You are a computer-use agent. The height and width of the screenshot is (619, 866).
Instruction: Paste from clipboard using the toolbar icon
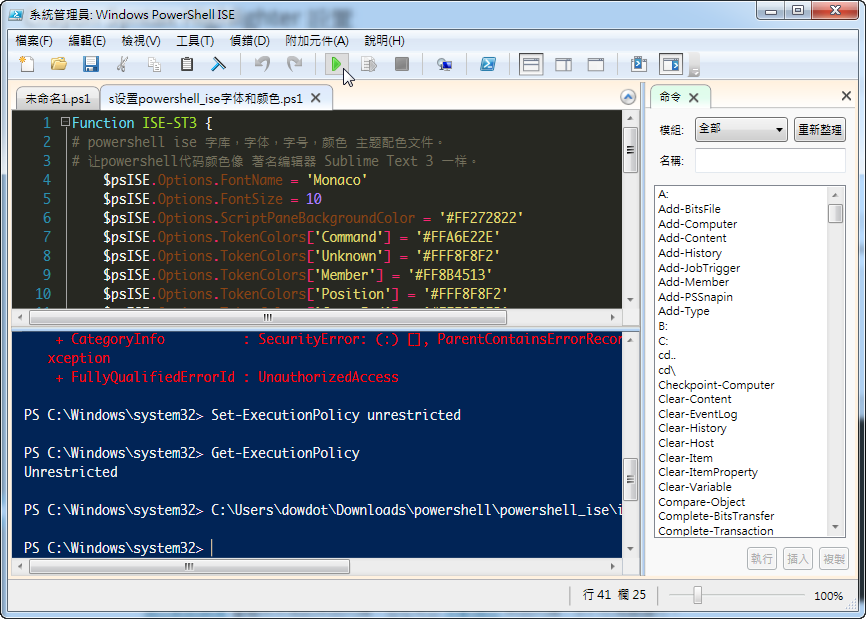[187, 64]
